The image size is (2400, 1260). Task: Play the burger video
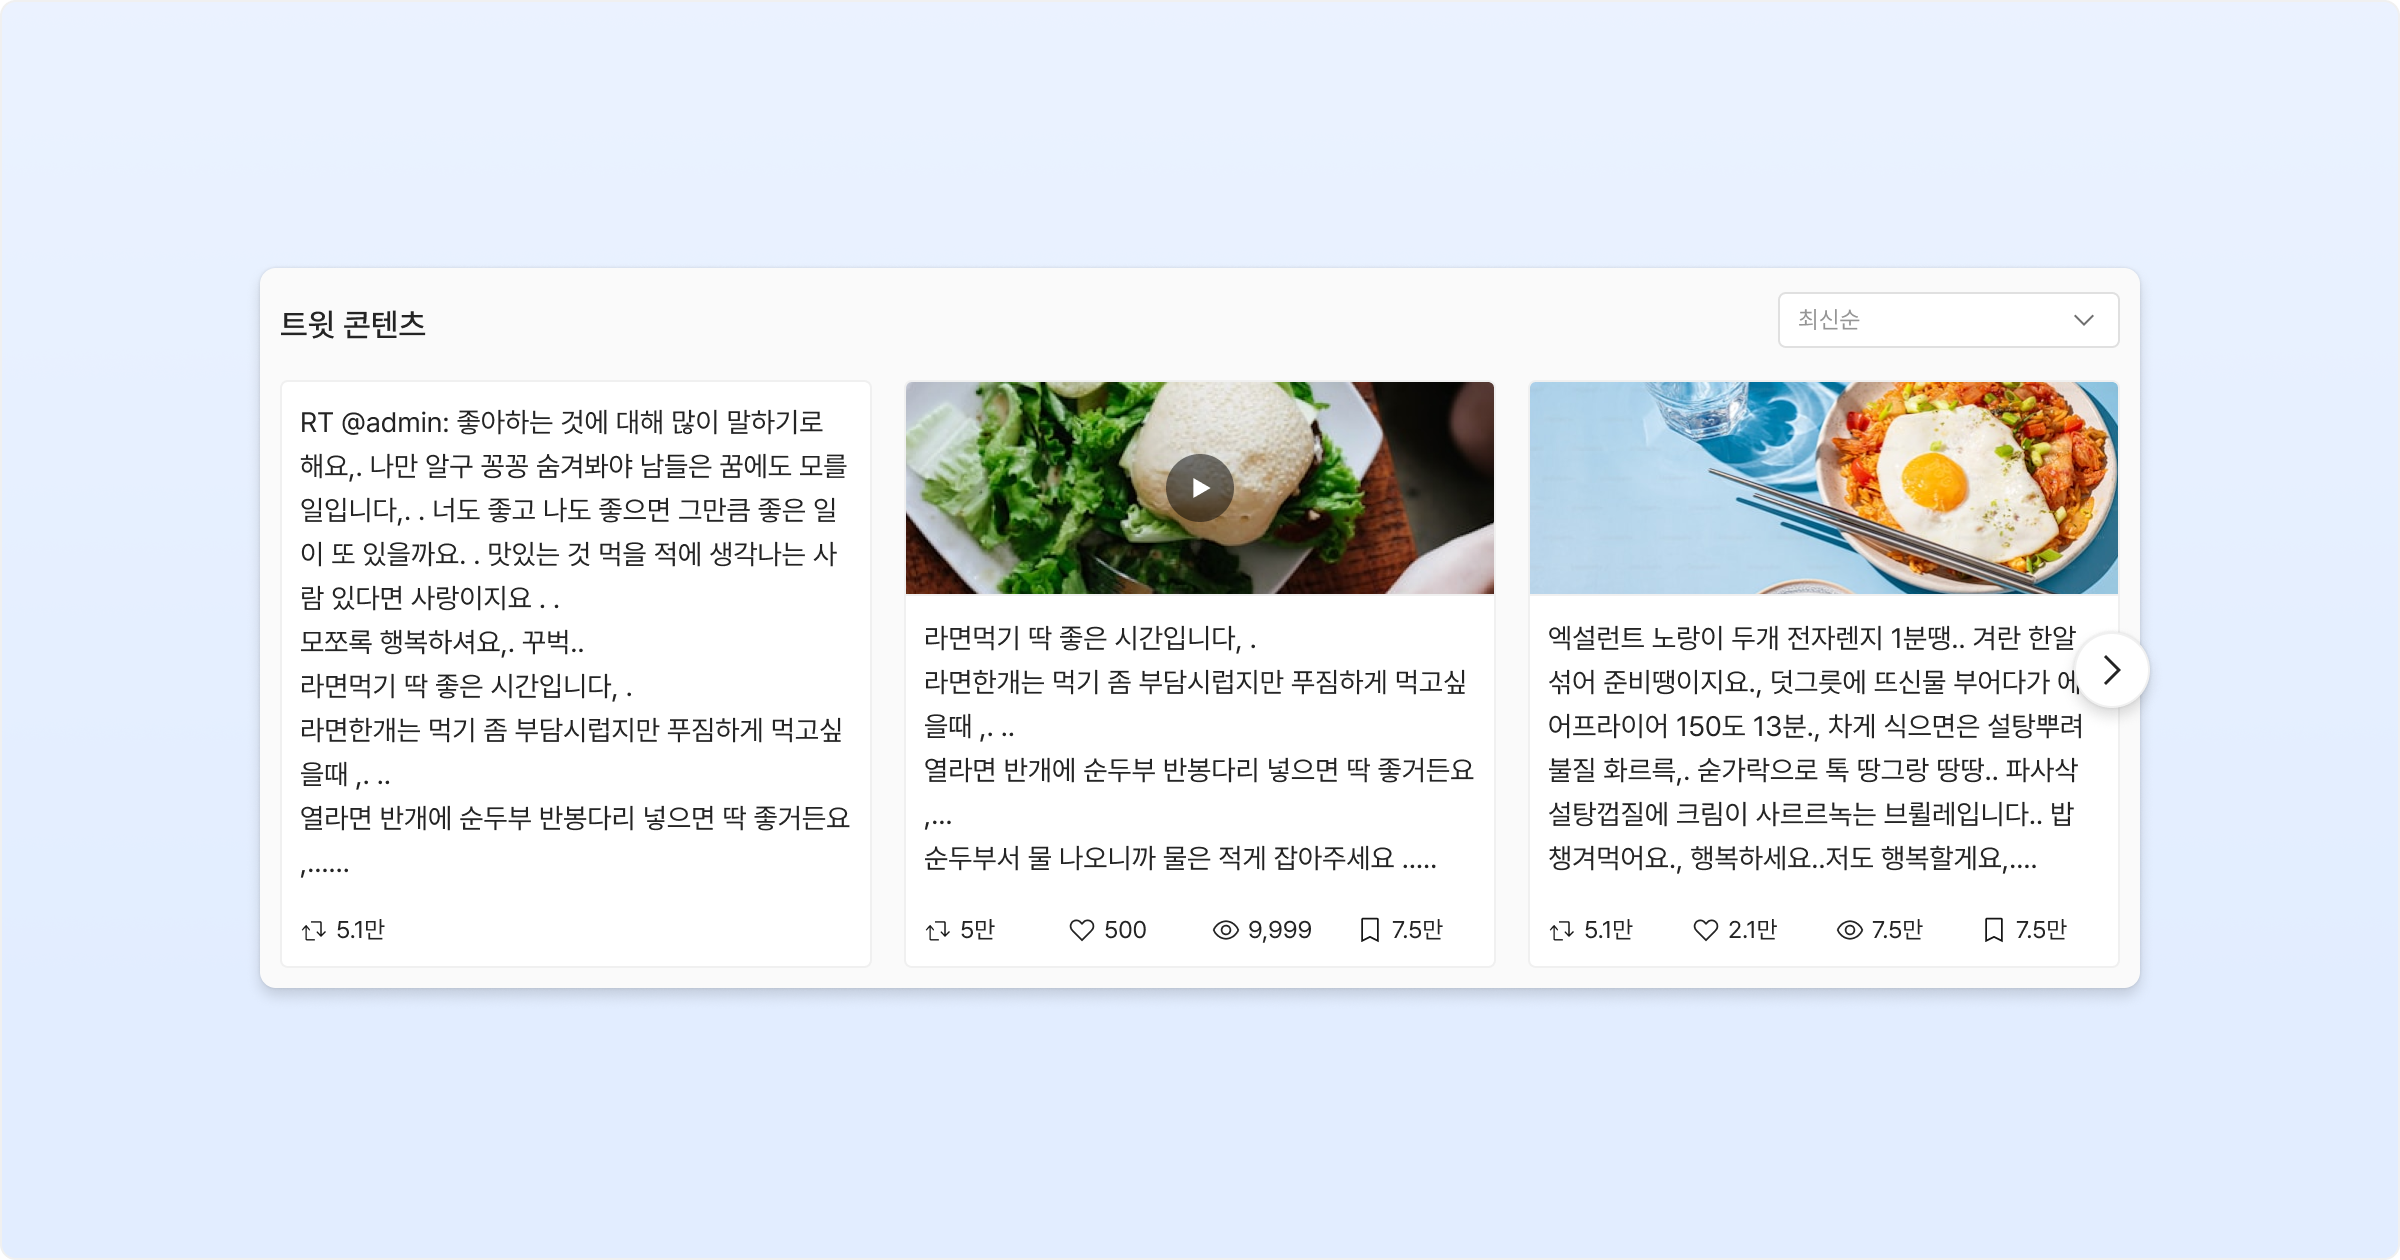(x=1200, y=488)
